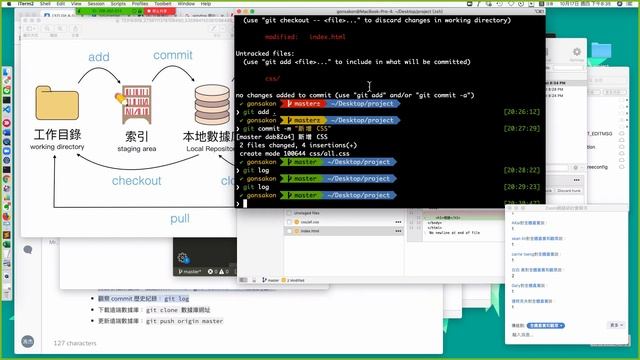Open the ellipsis menu for css/all.css
The image size is (640, 360).
pos(398,222)
